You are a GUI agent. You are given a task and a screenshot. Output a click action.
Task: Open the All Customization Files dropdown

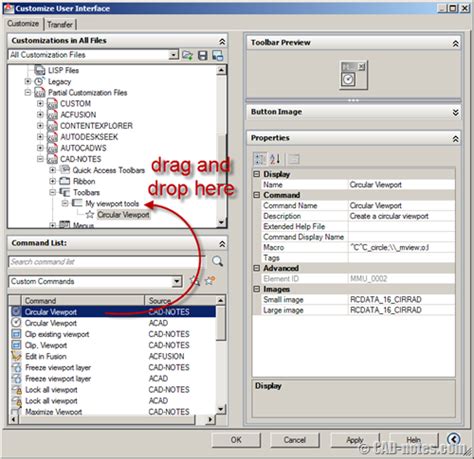point(174,55)
